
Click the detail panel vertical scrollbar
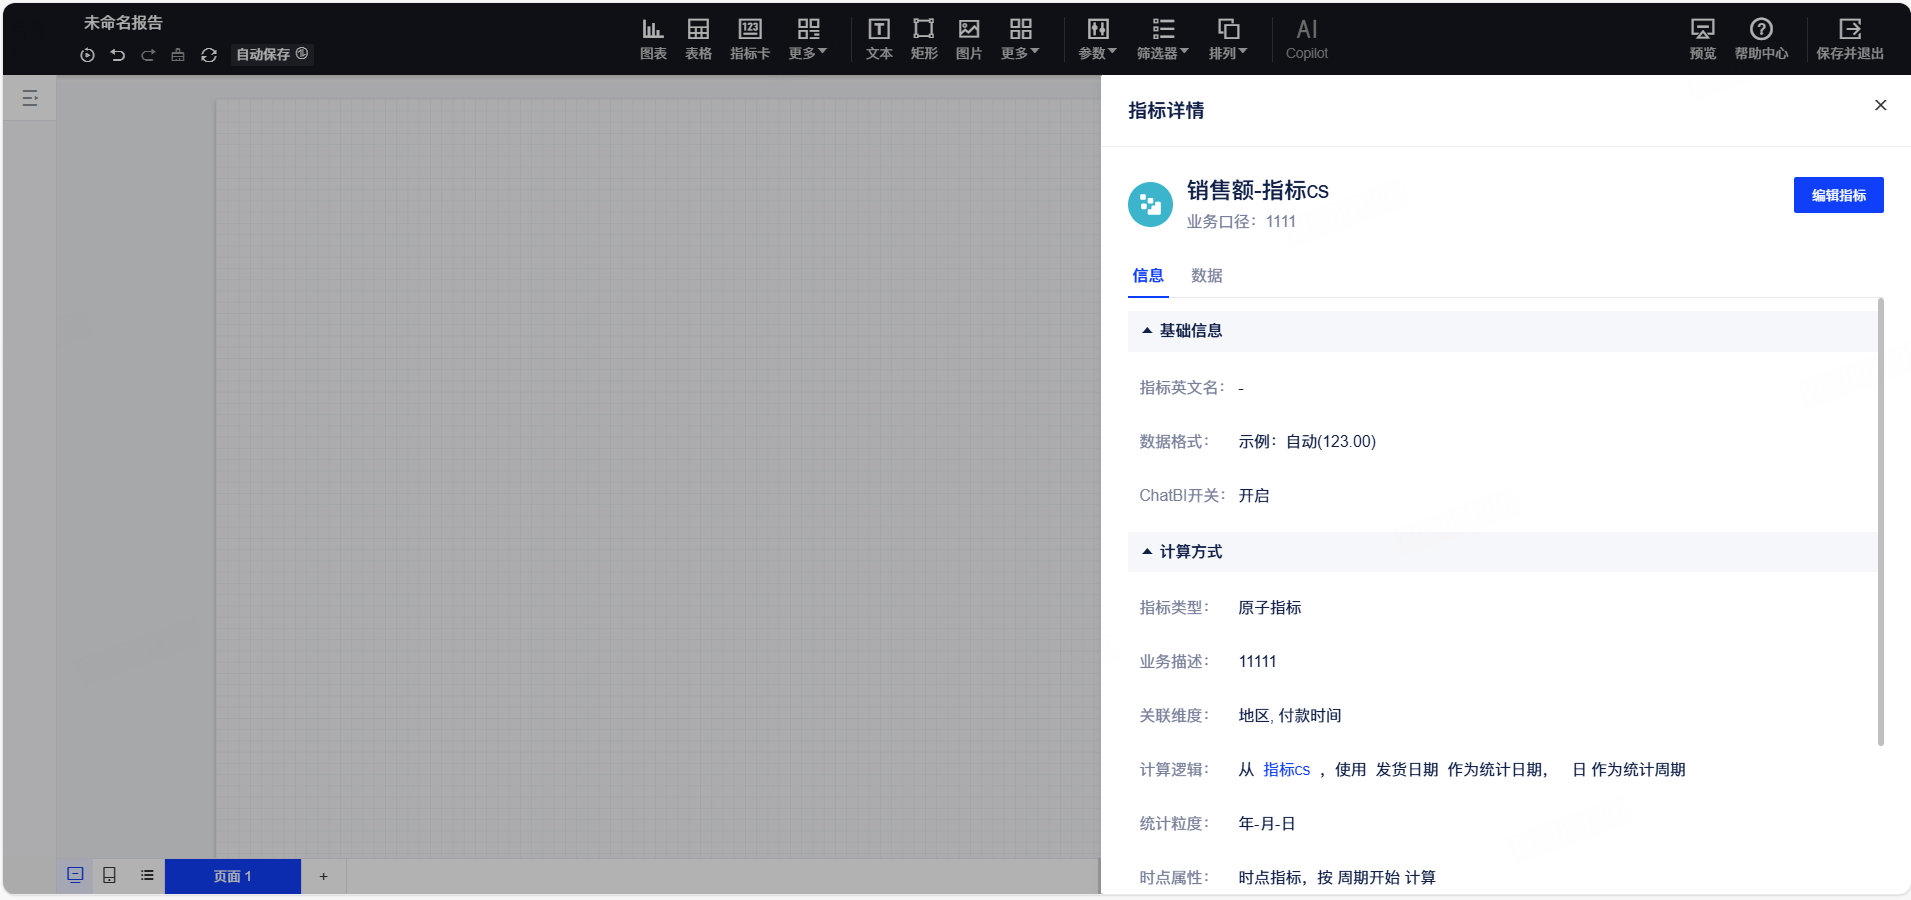coord(1880,522)
